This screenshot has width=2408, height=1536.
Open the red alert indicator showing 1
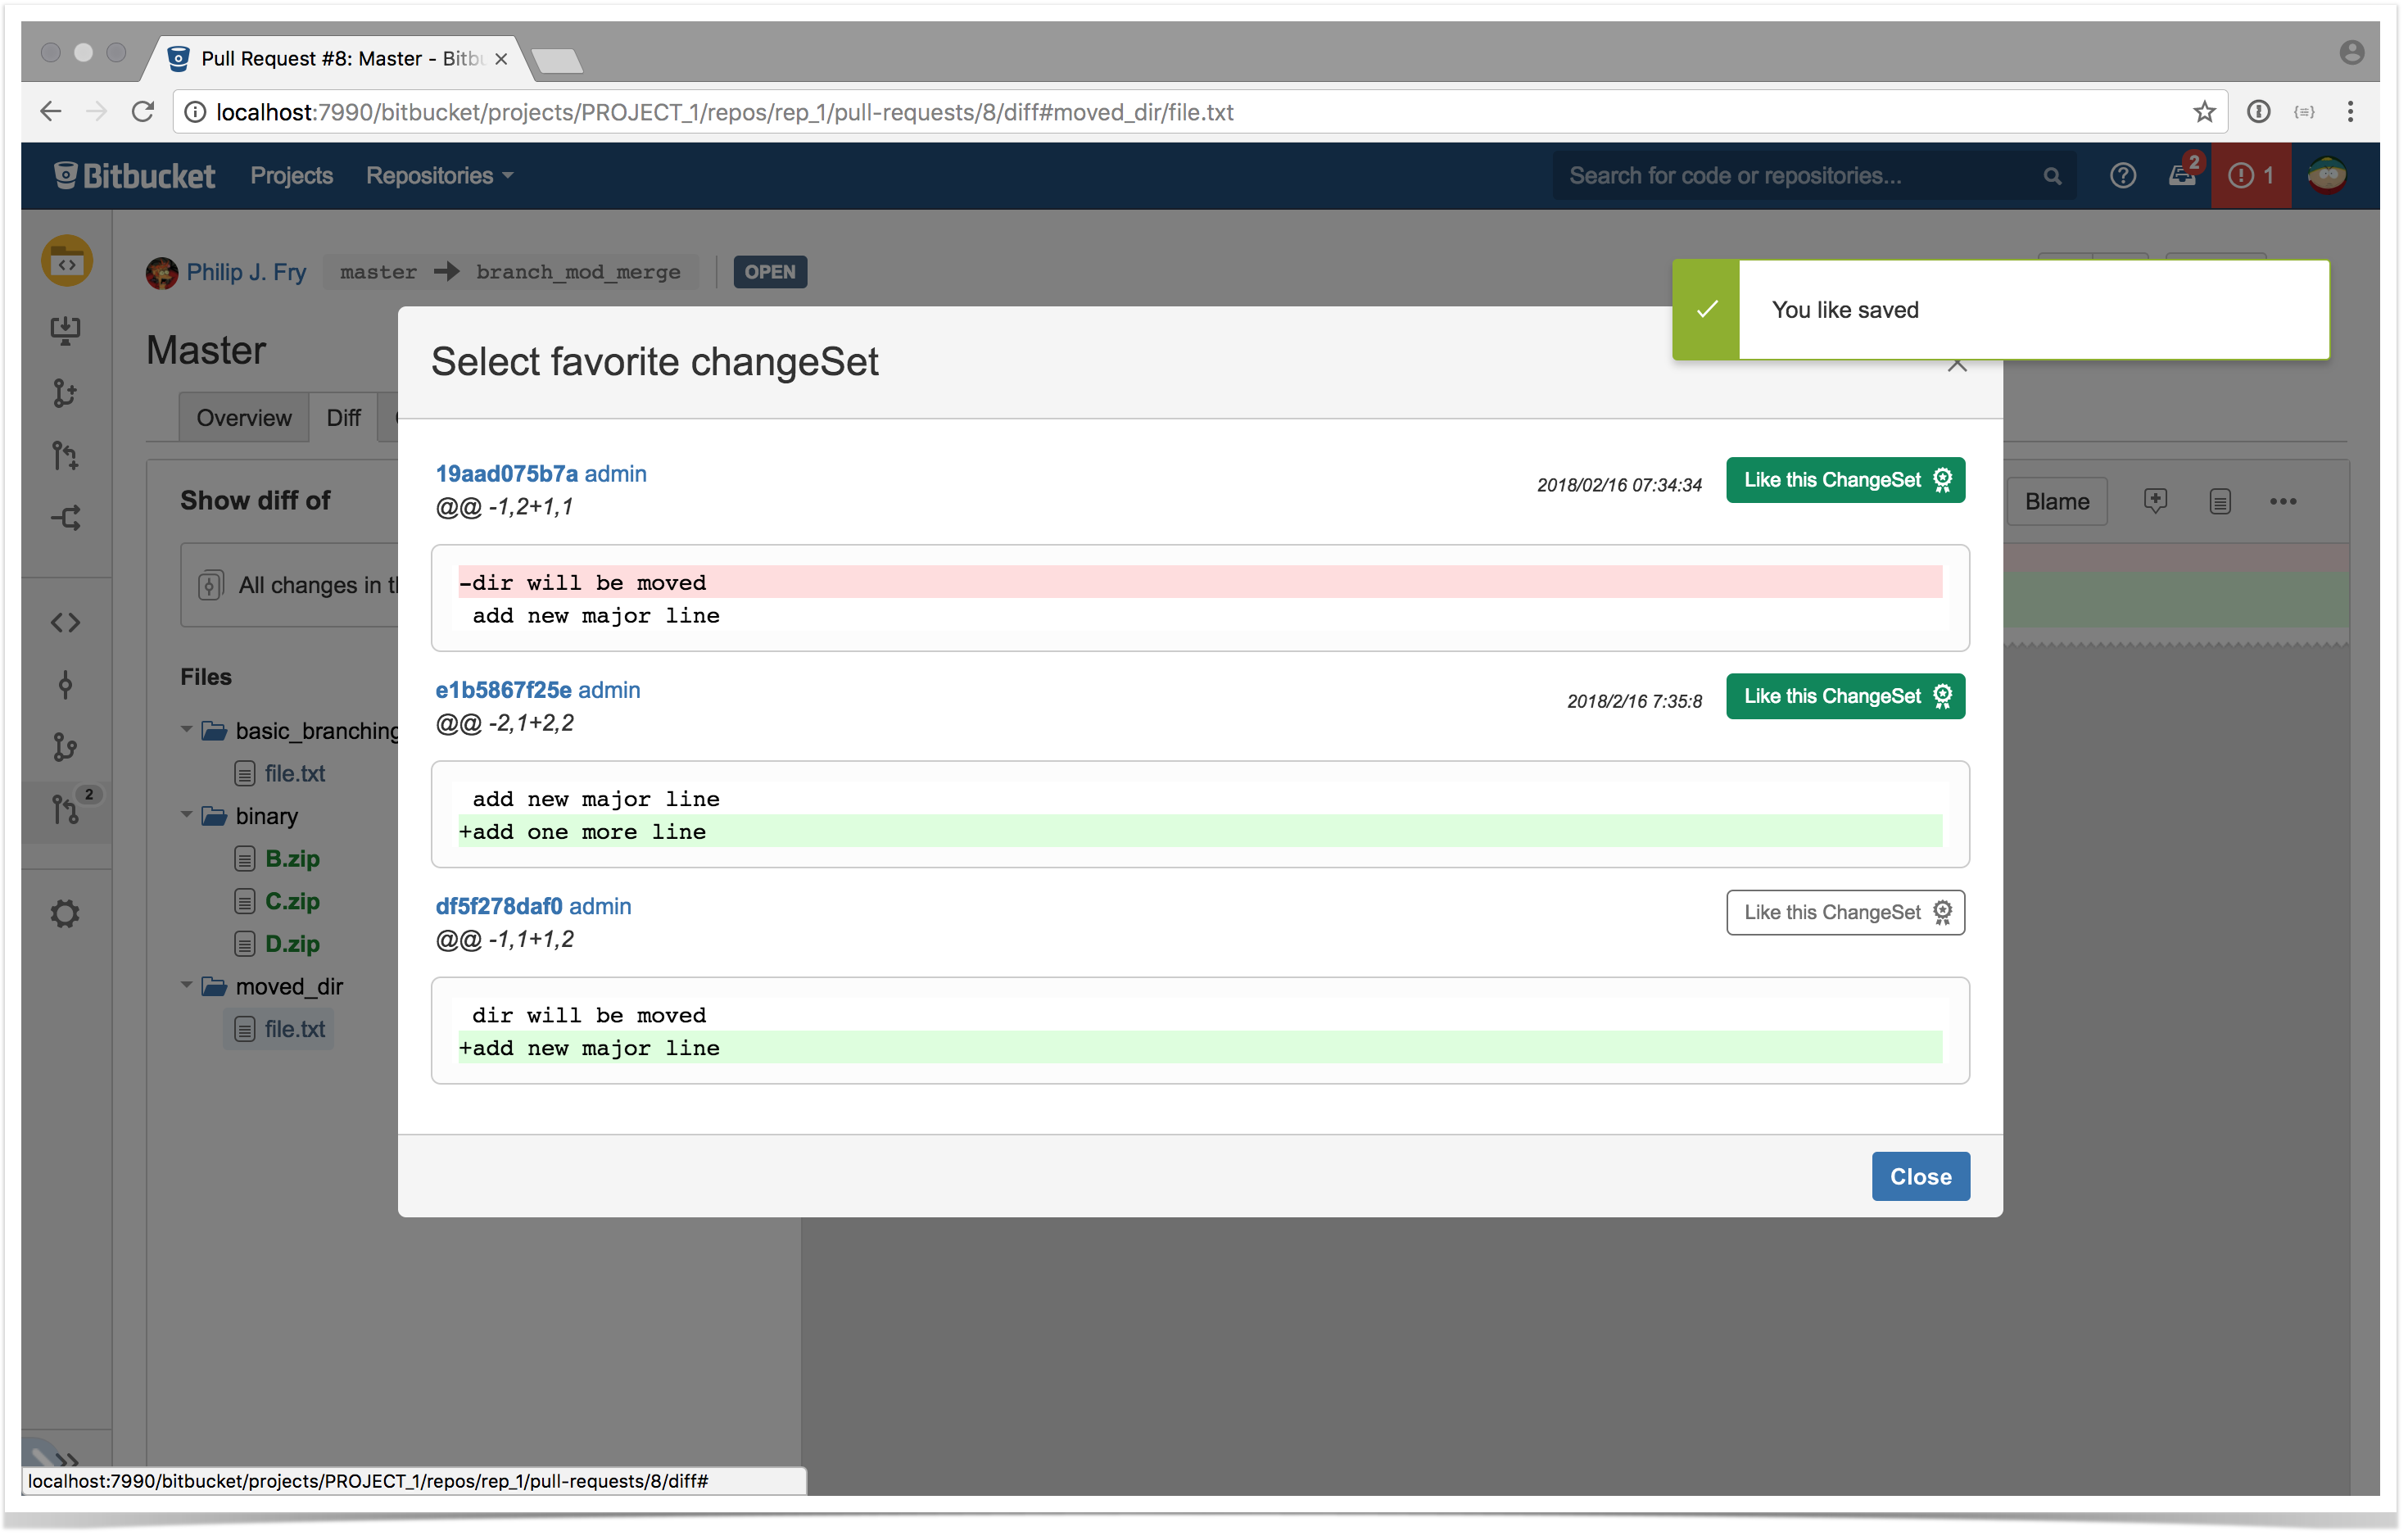(2250, 176)
